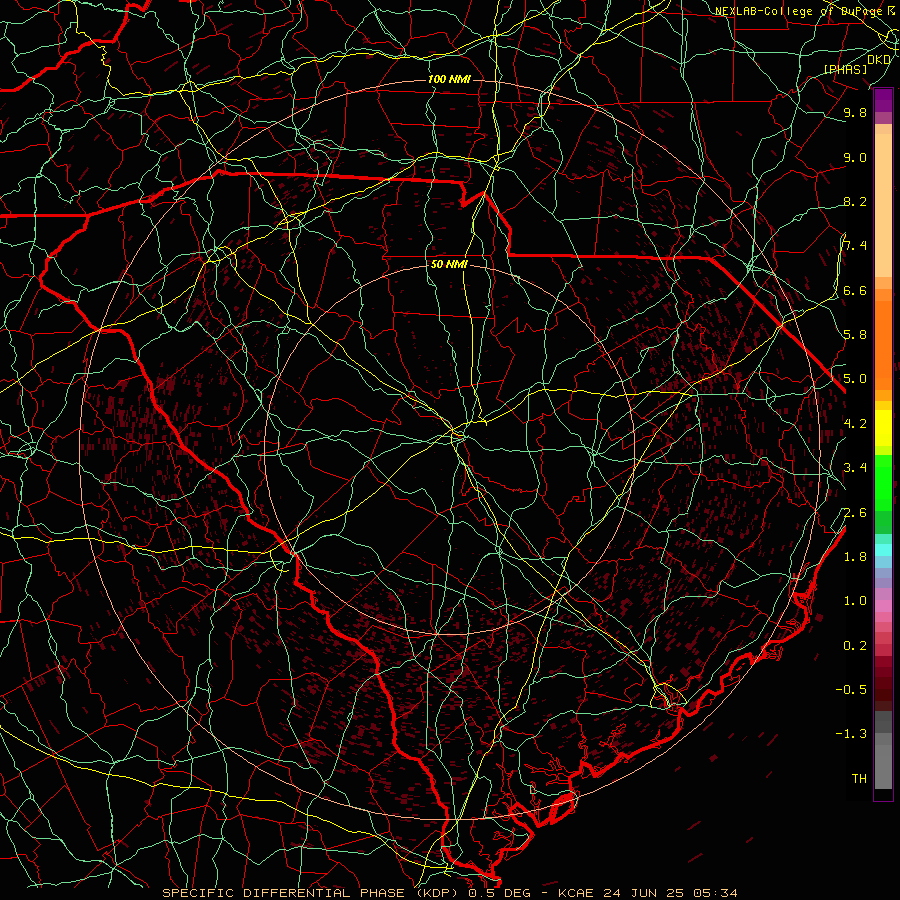Click the -1.3 value on color scale
The image size is (900, 900).
coord(851,734)
